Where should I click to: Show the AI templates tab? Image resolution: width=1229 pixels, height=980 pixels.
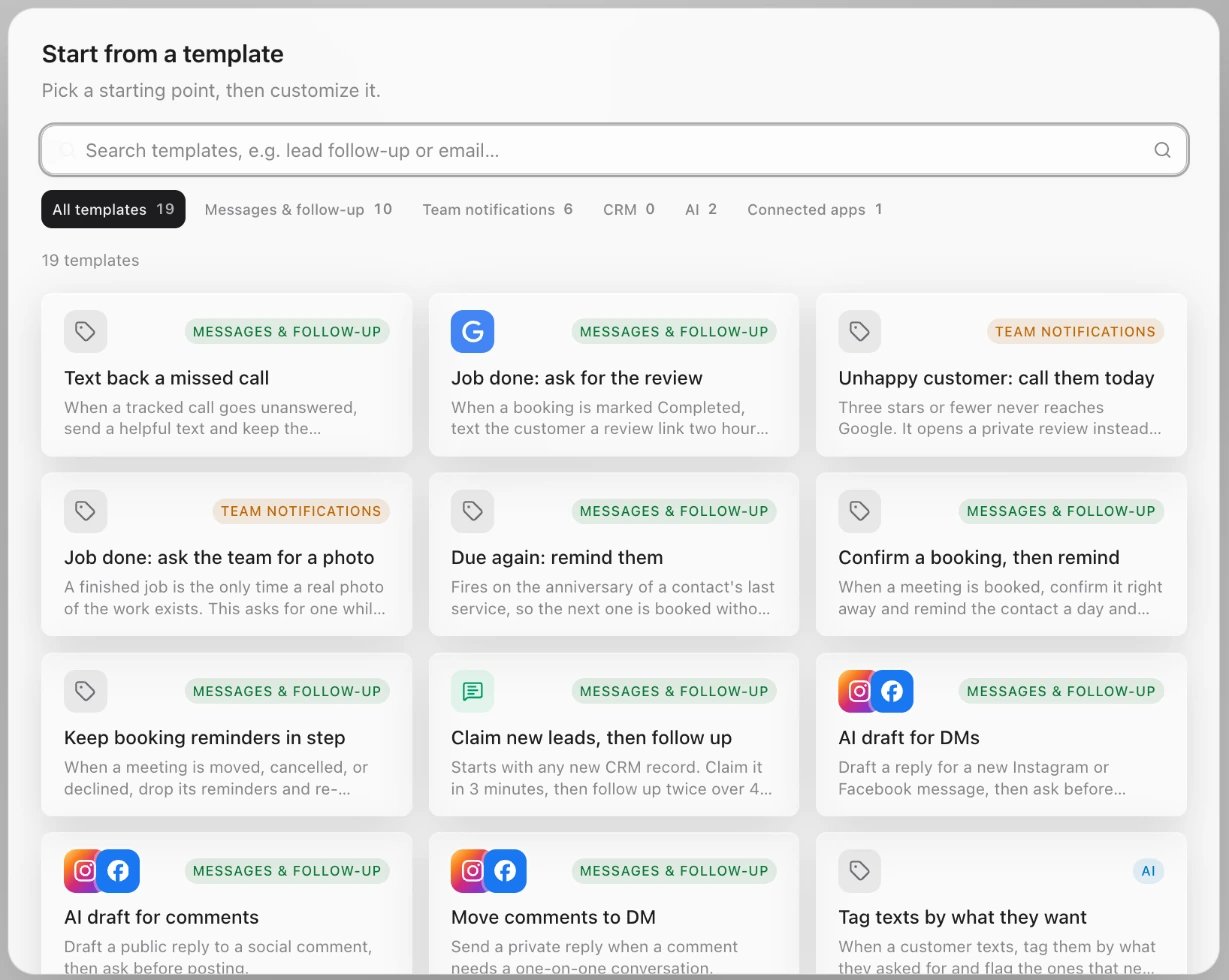(701, 209)
